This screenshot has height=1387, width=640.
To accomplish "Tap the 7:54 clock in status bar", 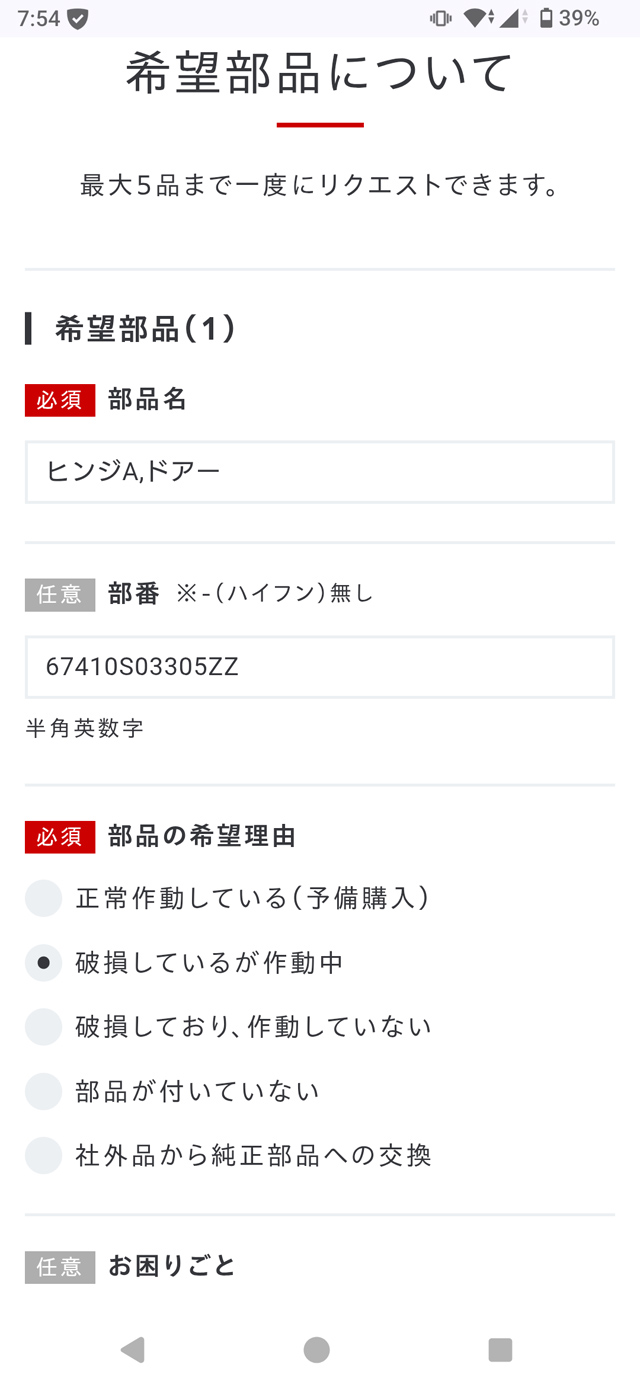I will [40, 16].
